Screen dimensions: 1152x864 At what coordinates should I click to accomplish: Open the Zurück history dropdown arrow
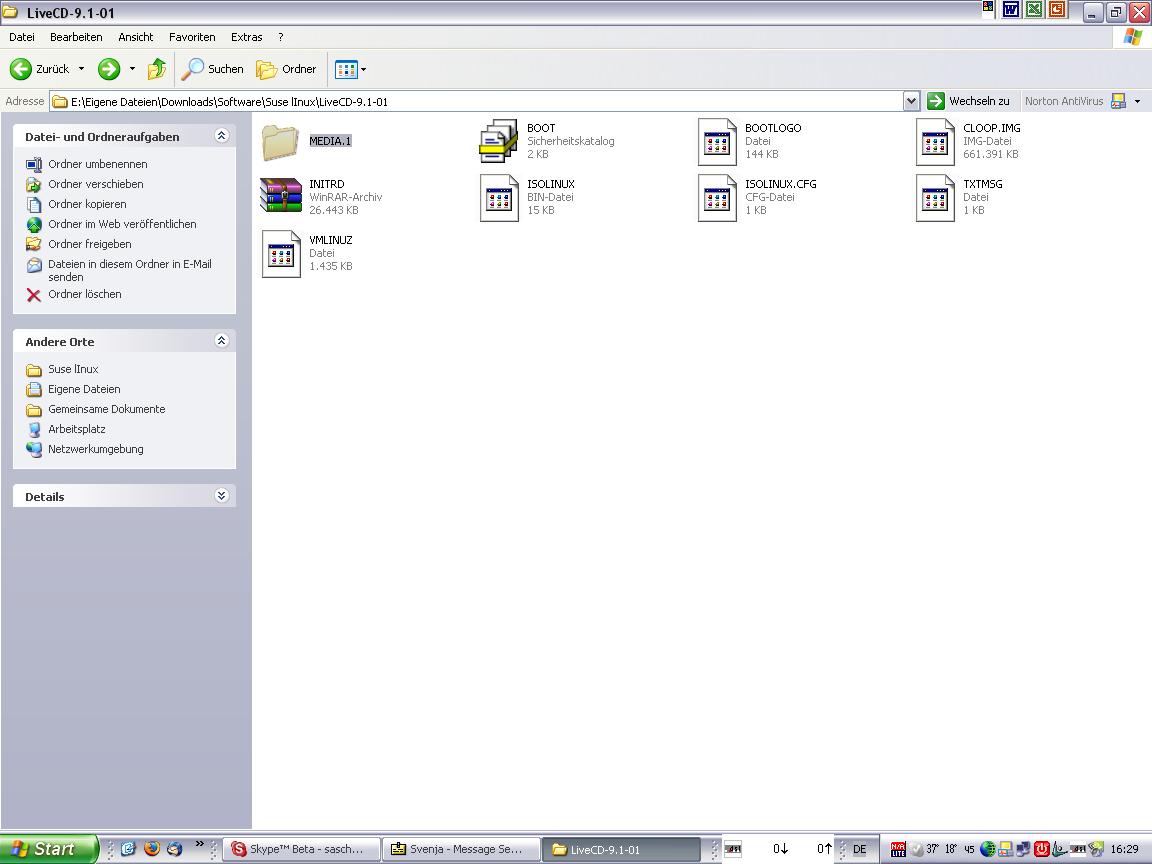tap(82, 69)
